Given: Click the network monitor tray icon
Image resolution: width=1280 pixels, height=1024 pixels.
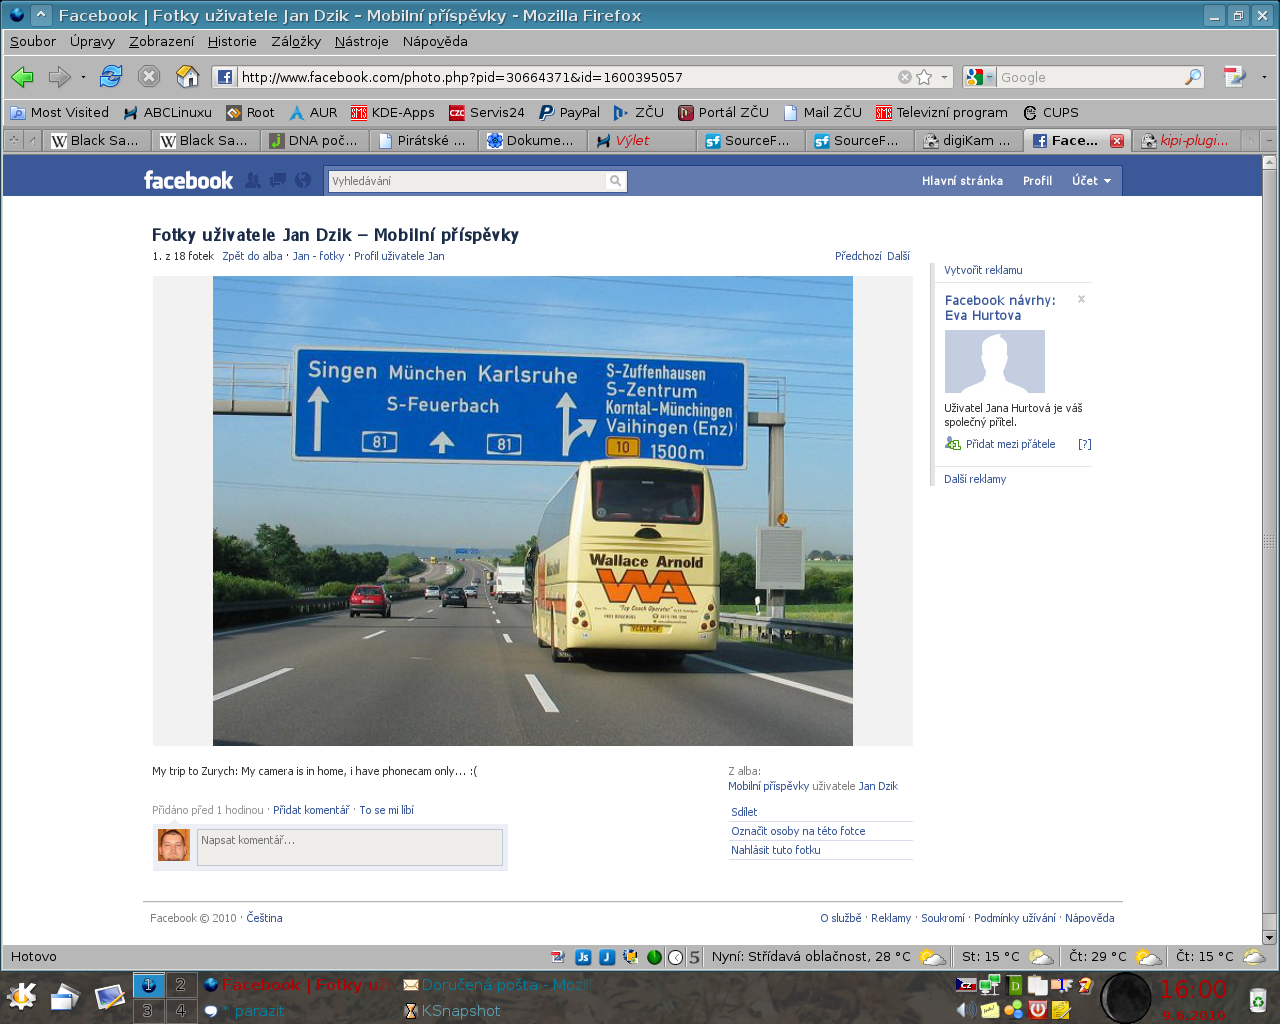Looking at the screenshot, I should click(989, 985).
